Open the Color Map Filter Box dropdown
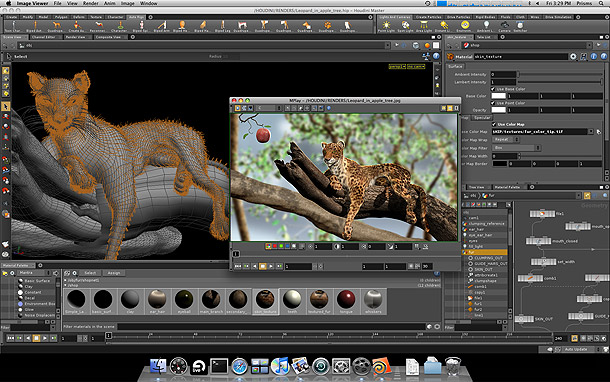This screenshot has width=610, height=382. pyautogui.click(x=516, y=148)
